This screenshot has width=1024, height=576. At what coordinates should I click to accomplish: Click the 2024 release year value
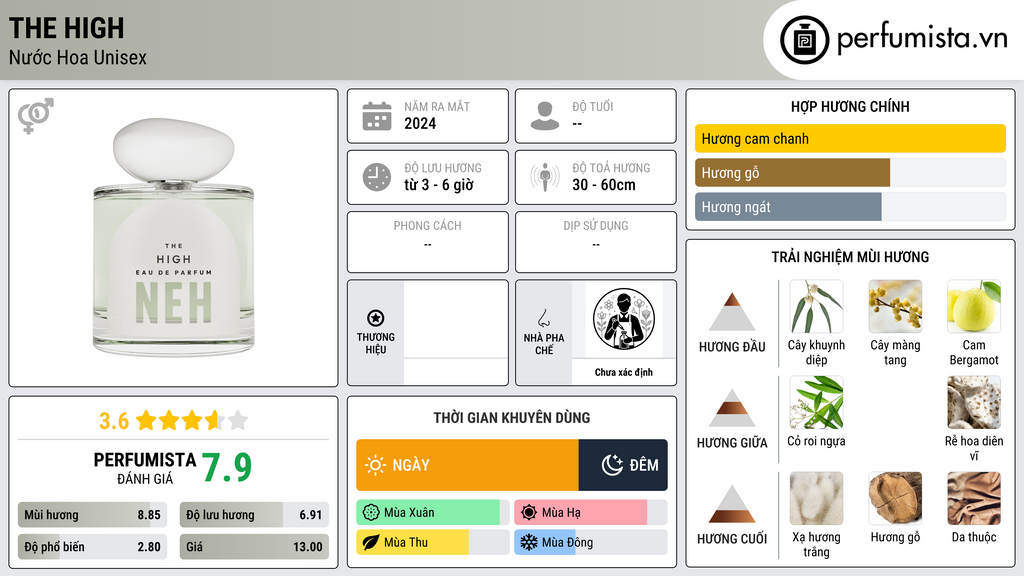pyautogui.click(x=420, y=123)
